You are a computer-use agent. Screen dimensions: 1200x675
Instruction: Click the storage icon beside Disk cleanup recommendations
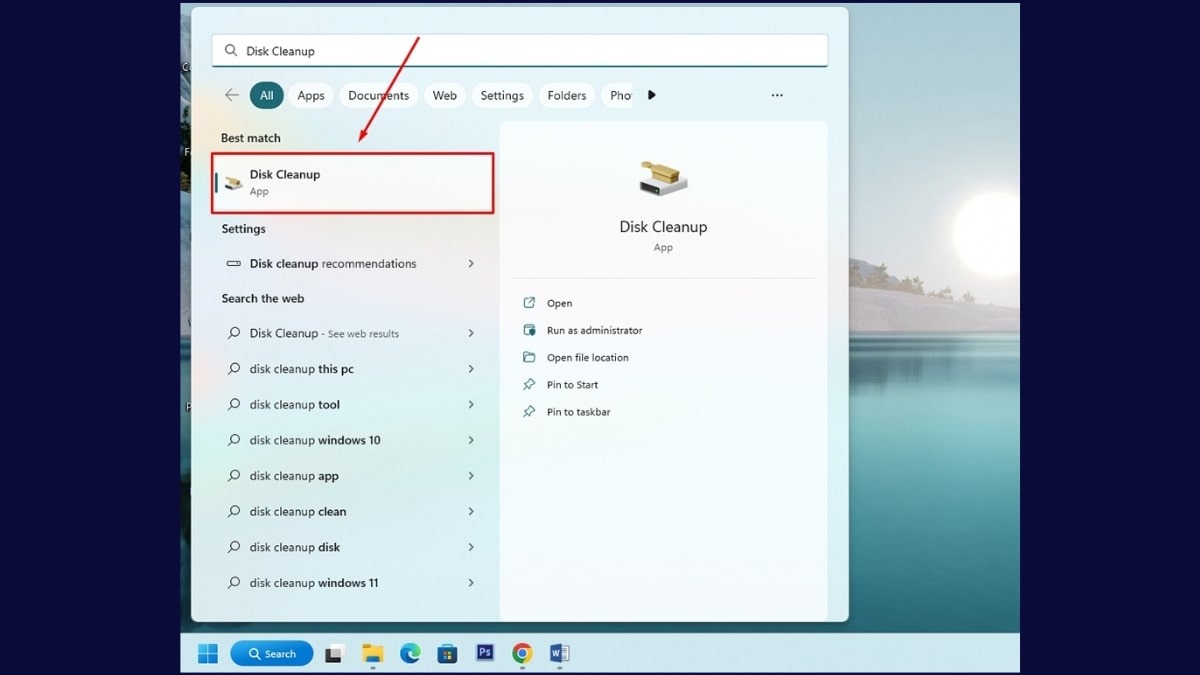point(234,264)
